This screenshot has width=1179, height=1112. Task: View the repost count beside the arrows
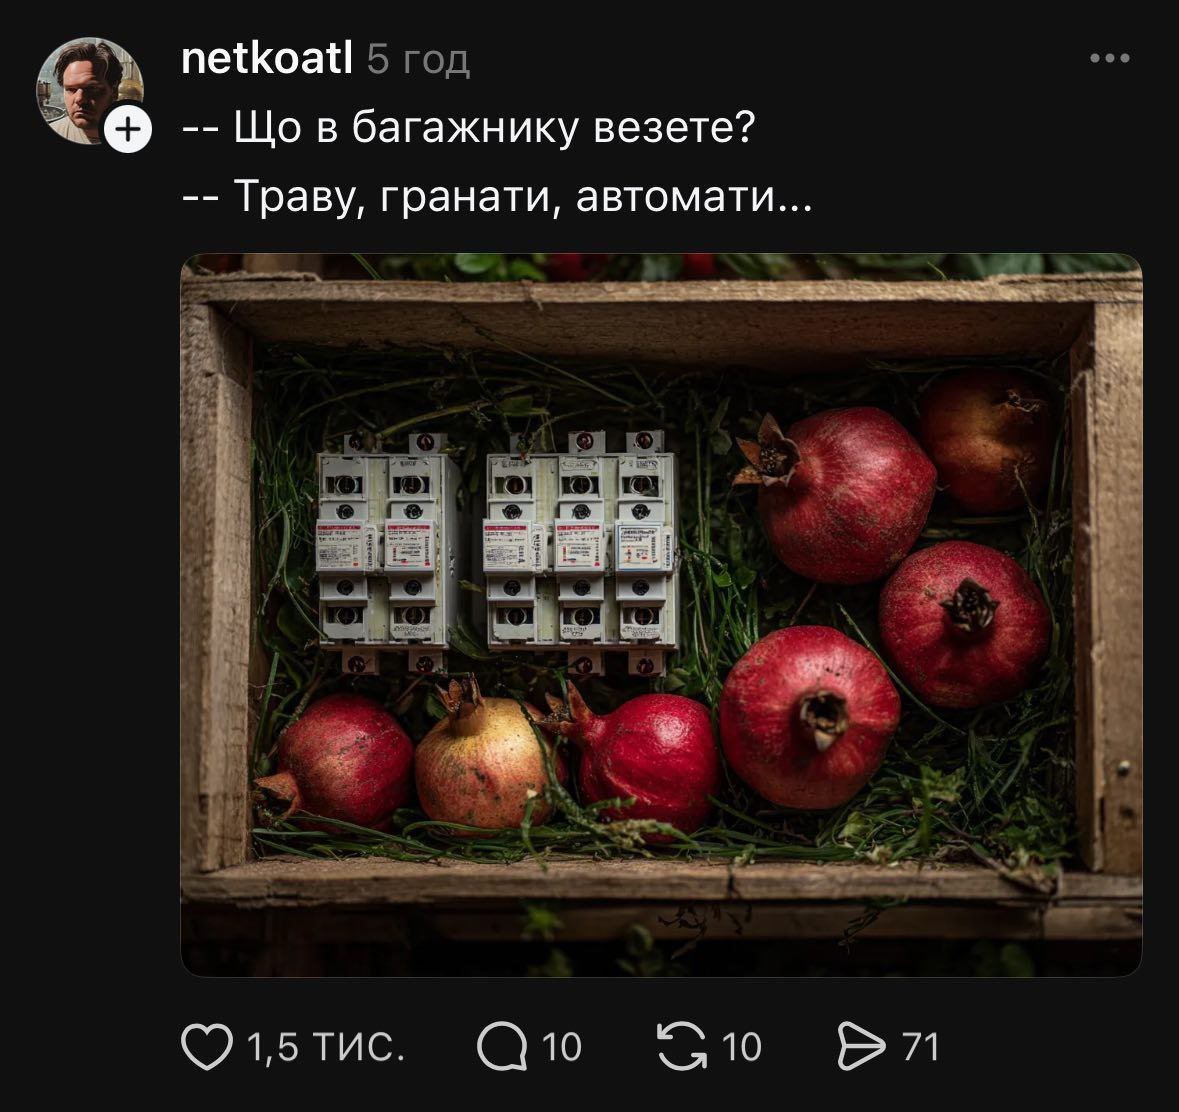[x=742, y=1047]
